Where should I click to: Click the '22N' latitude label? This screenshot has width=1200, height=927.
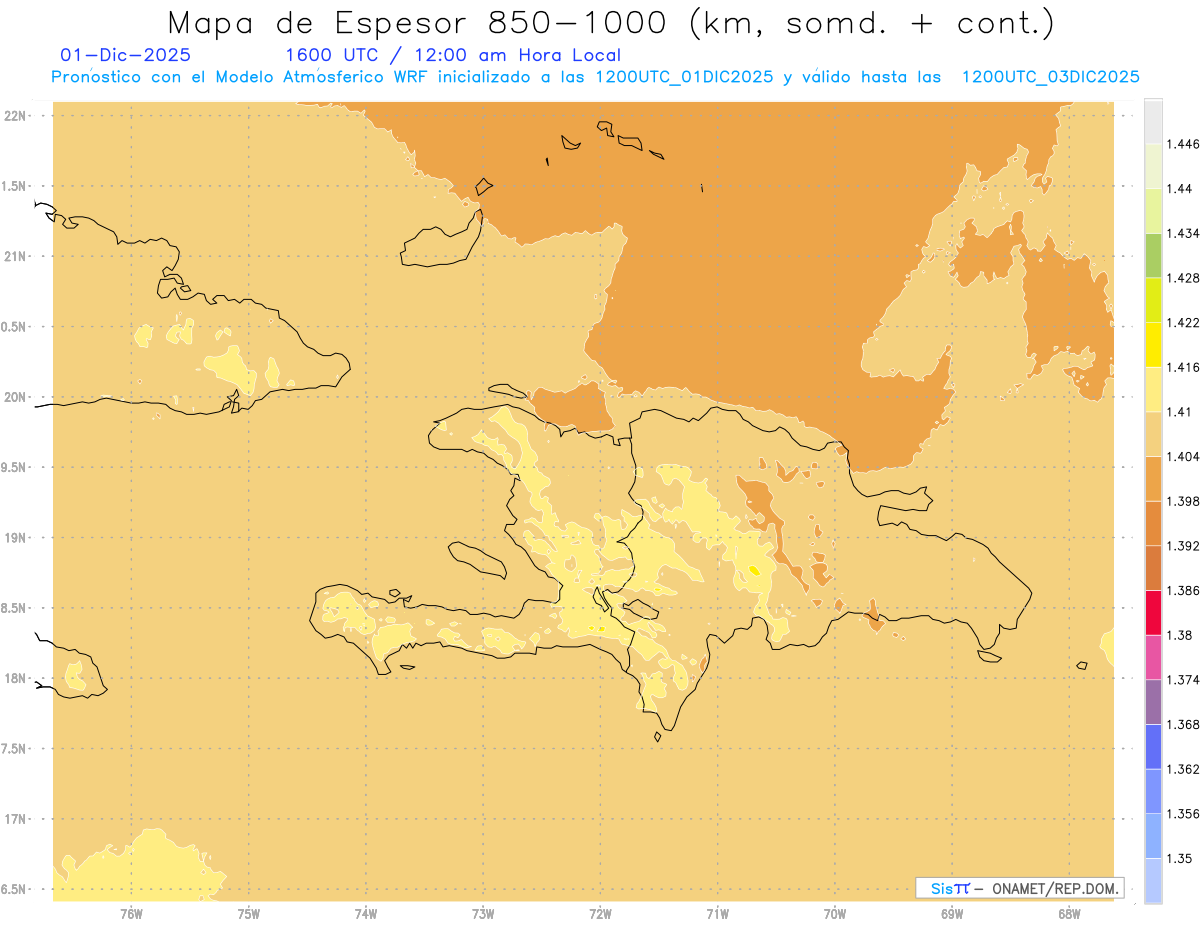click(14, 116)
